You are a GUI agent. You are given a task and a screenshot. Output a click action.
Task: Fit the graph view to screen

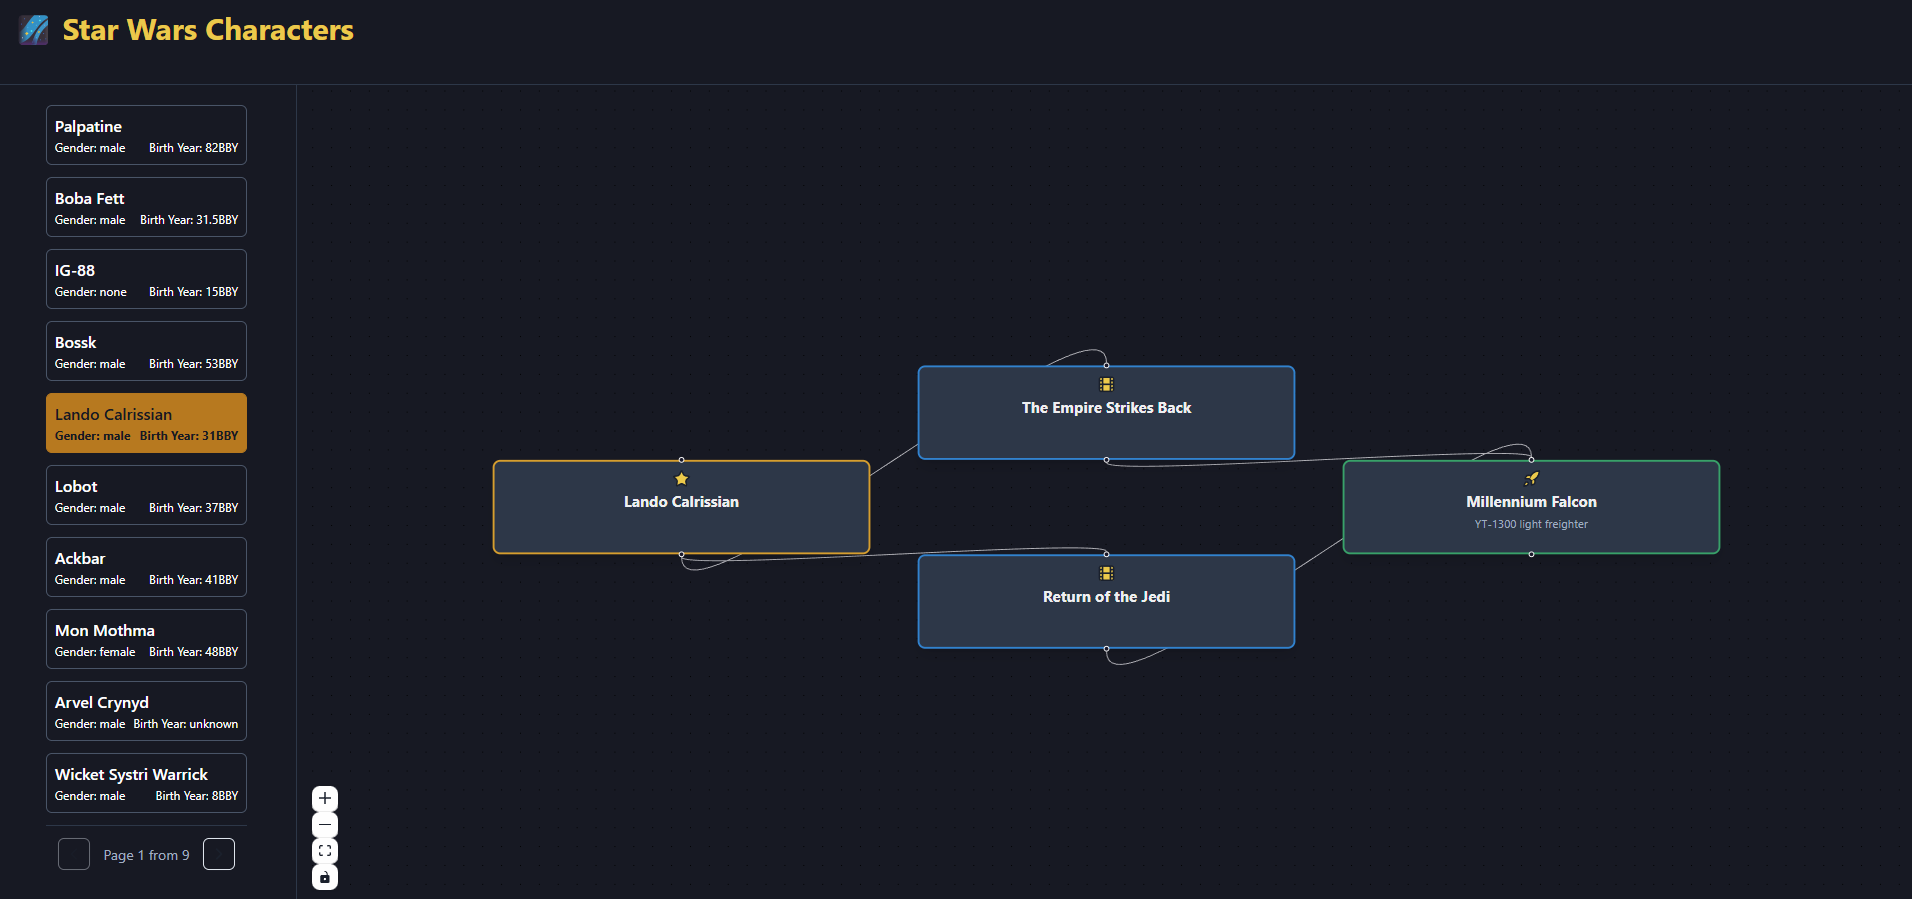coord(325,851)
